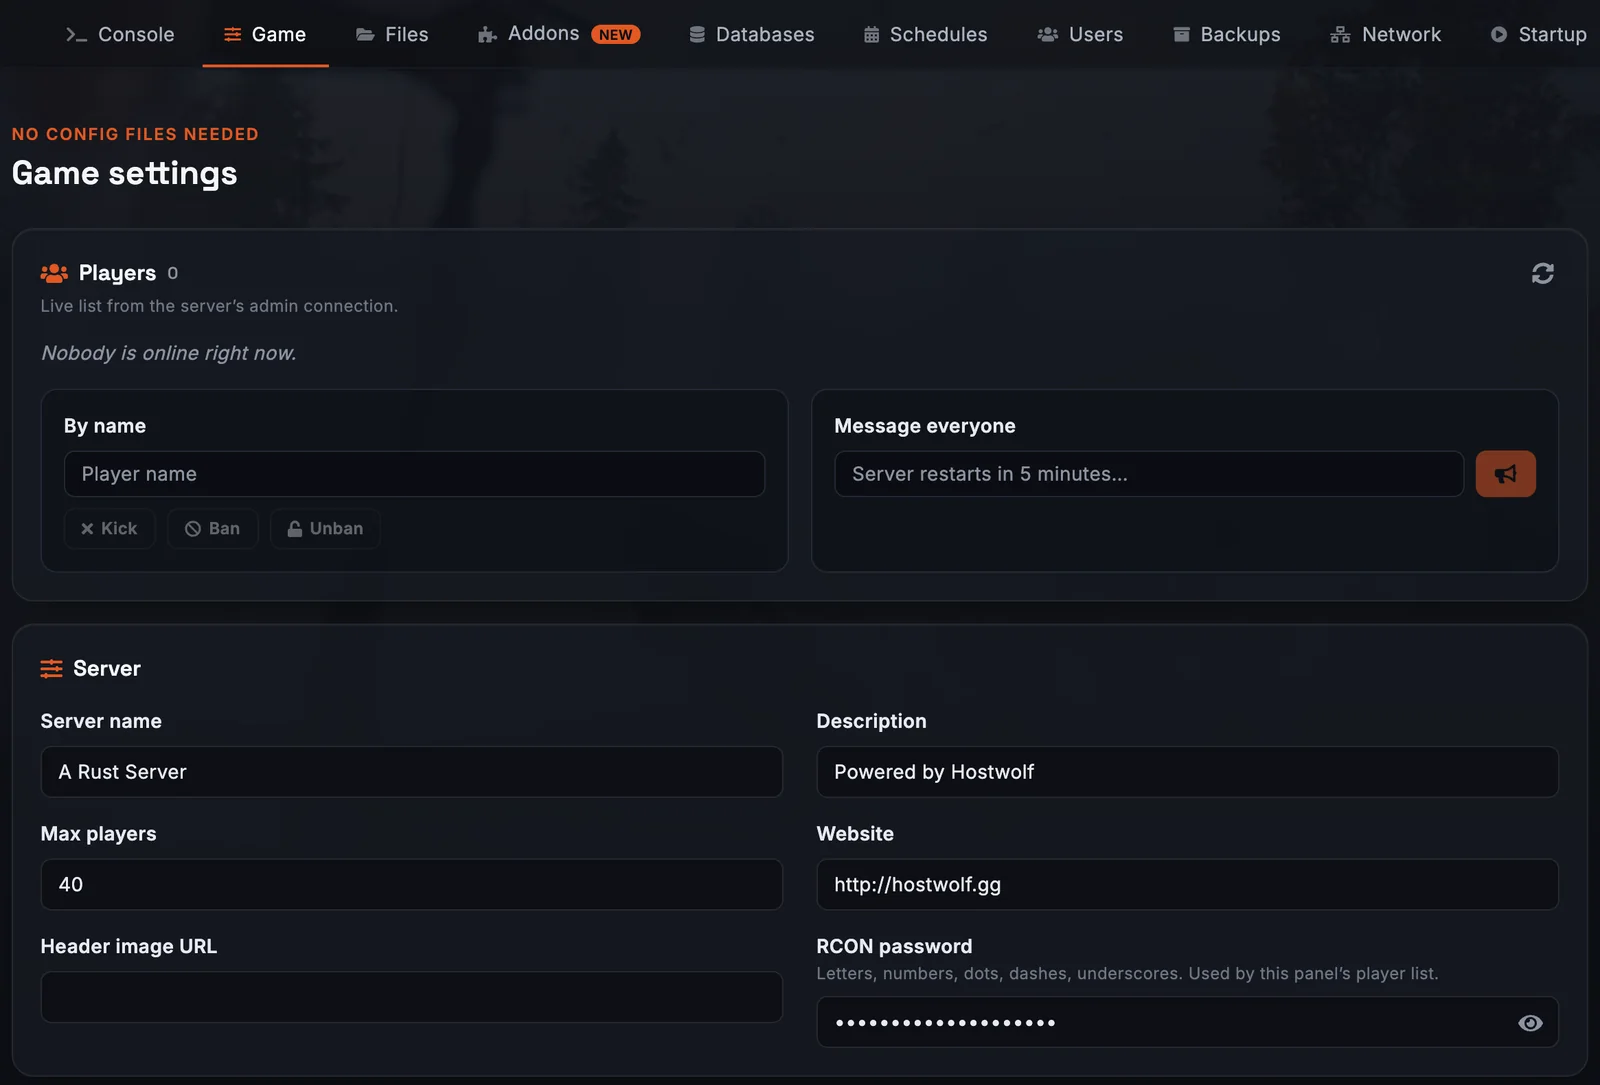Click the Players group icon

(54, 273)
